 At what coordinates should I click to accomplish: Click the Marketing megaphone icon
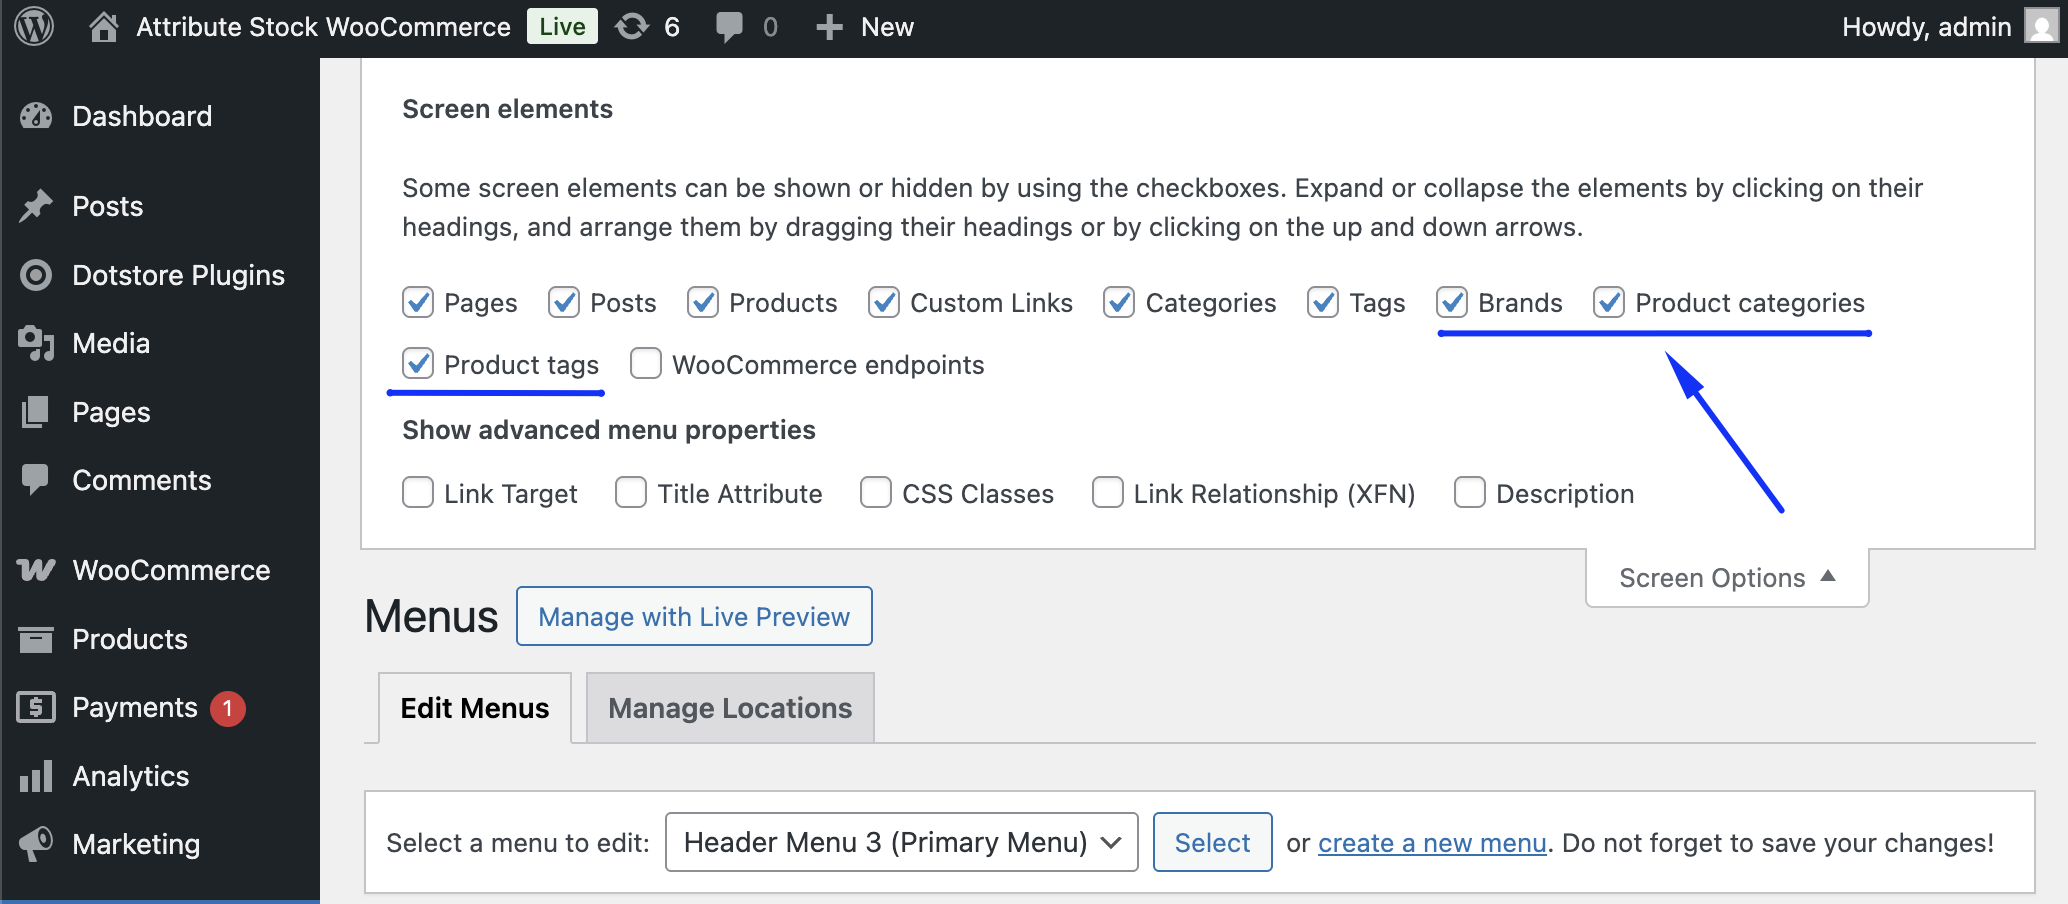click(x=36, y=844)
